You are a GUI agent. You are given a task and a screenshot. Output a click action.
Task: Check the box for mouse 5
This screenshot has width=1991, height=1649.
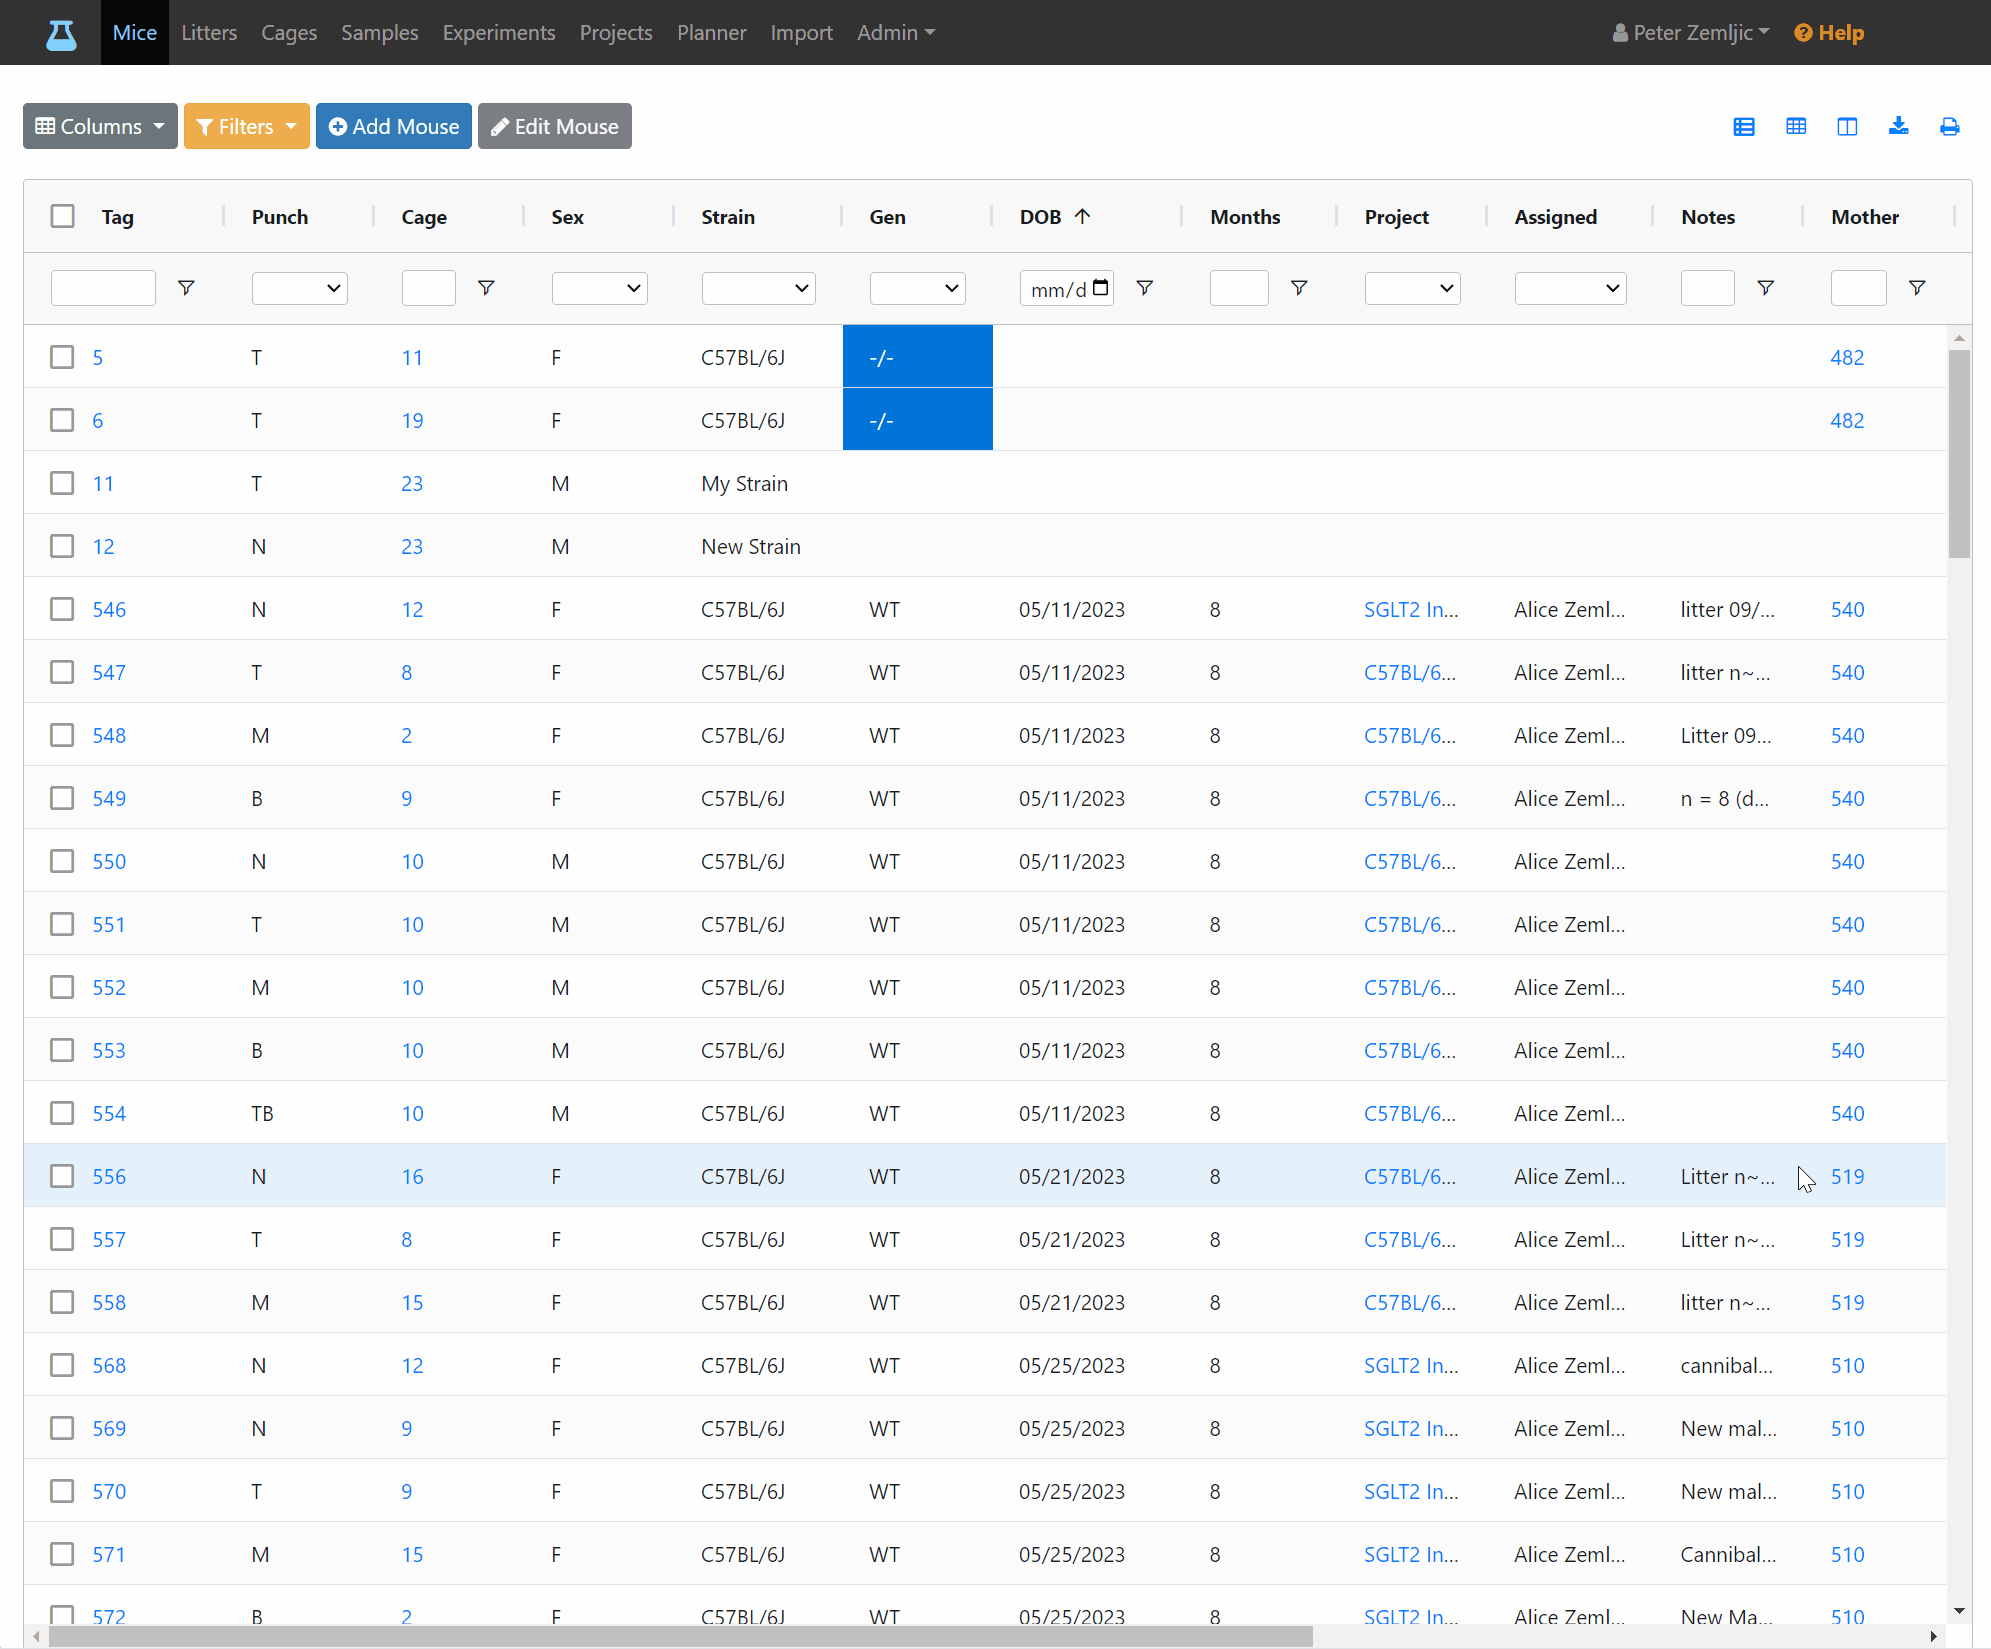[63, 357]
